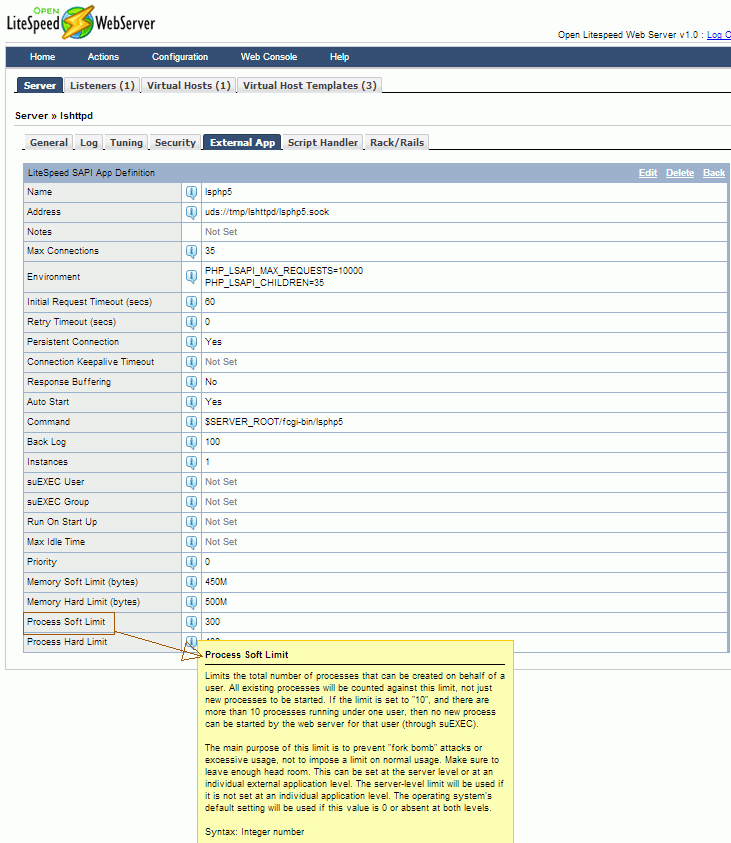This screenshot has width=731, height=843.
Task: Open the Web Console menu
Action: (x=269, y=57)
